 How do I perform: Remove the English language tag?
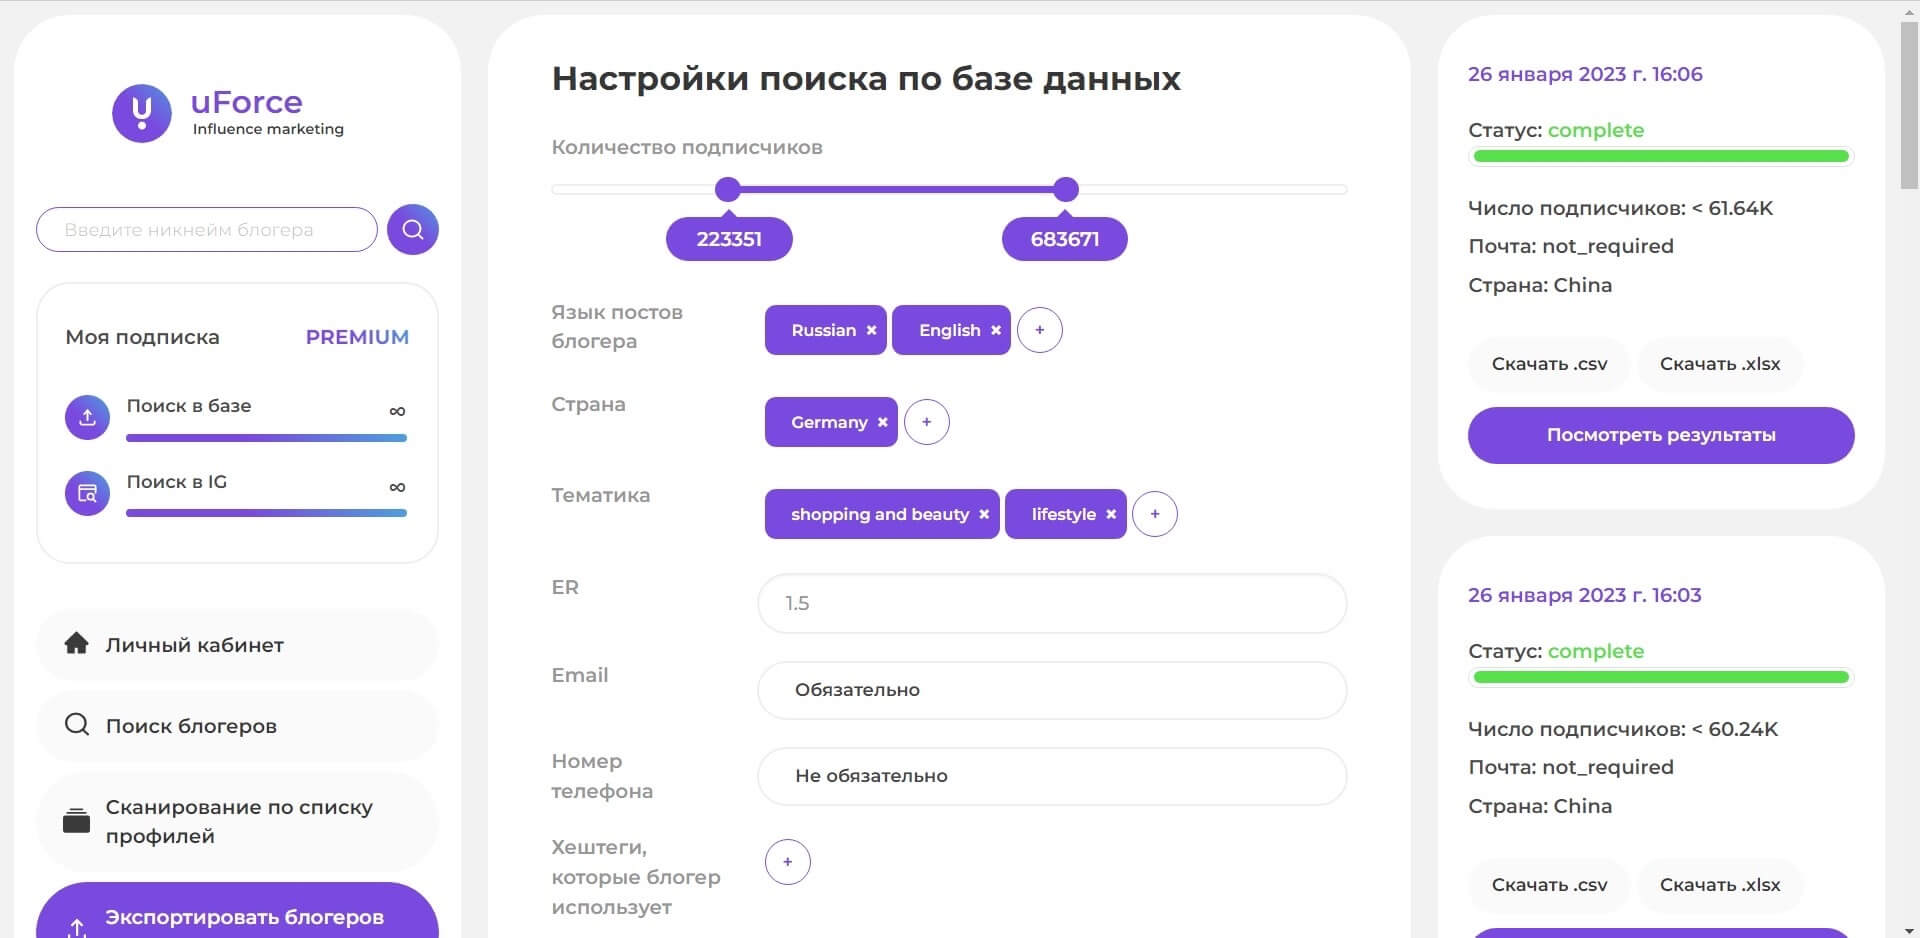tap(995, 331)
